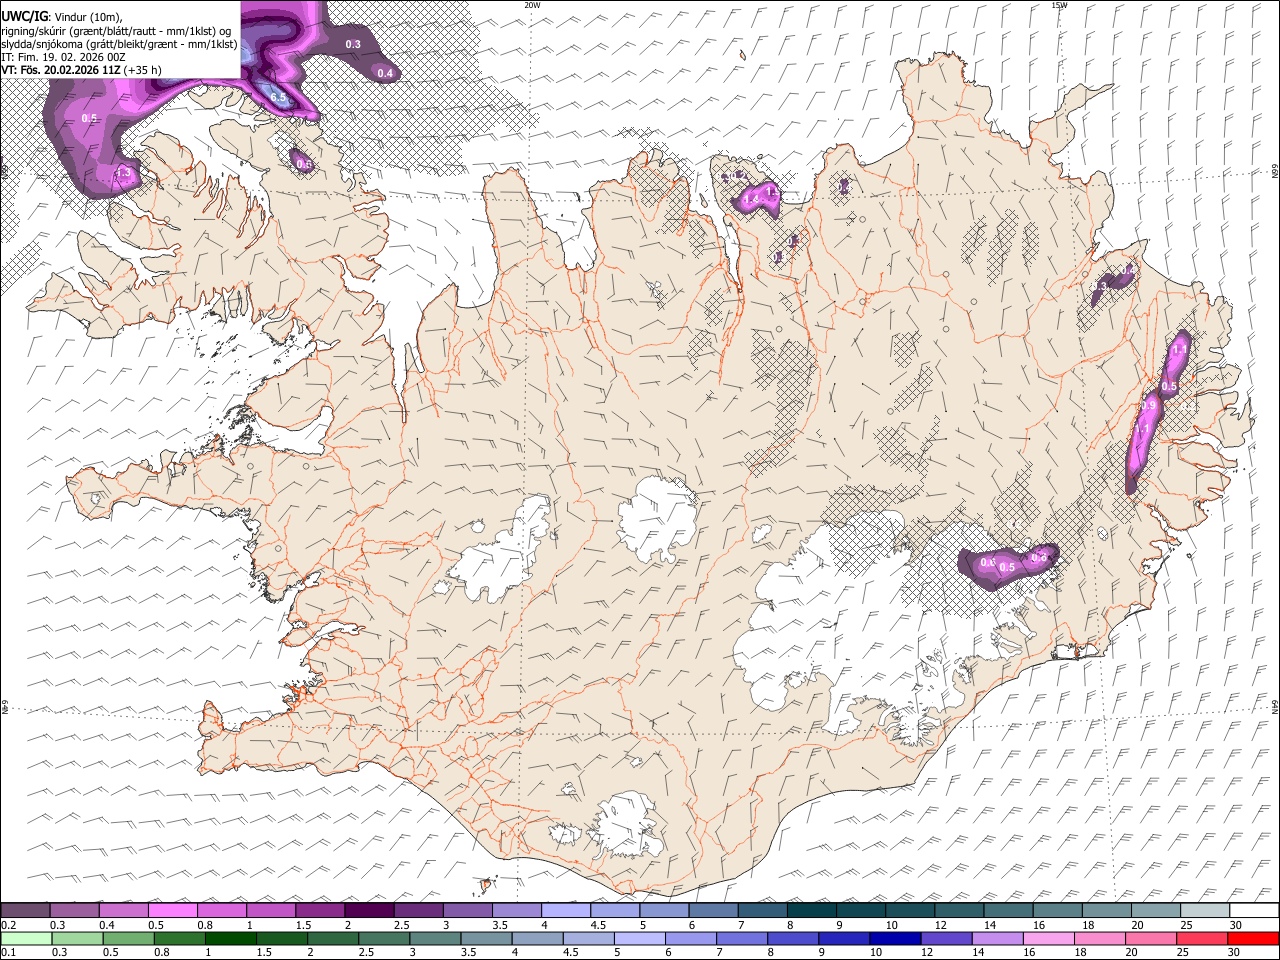
Task: Select the violet 12 swatch, lower scale
Action: (947, 938)
